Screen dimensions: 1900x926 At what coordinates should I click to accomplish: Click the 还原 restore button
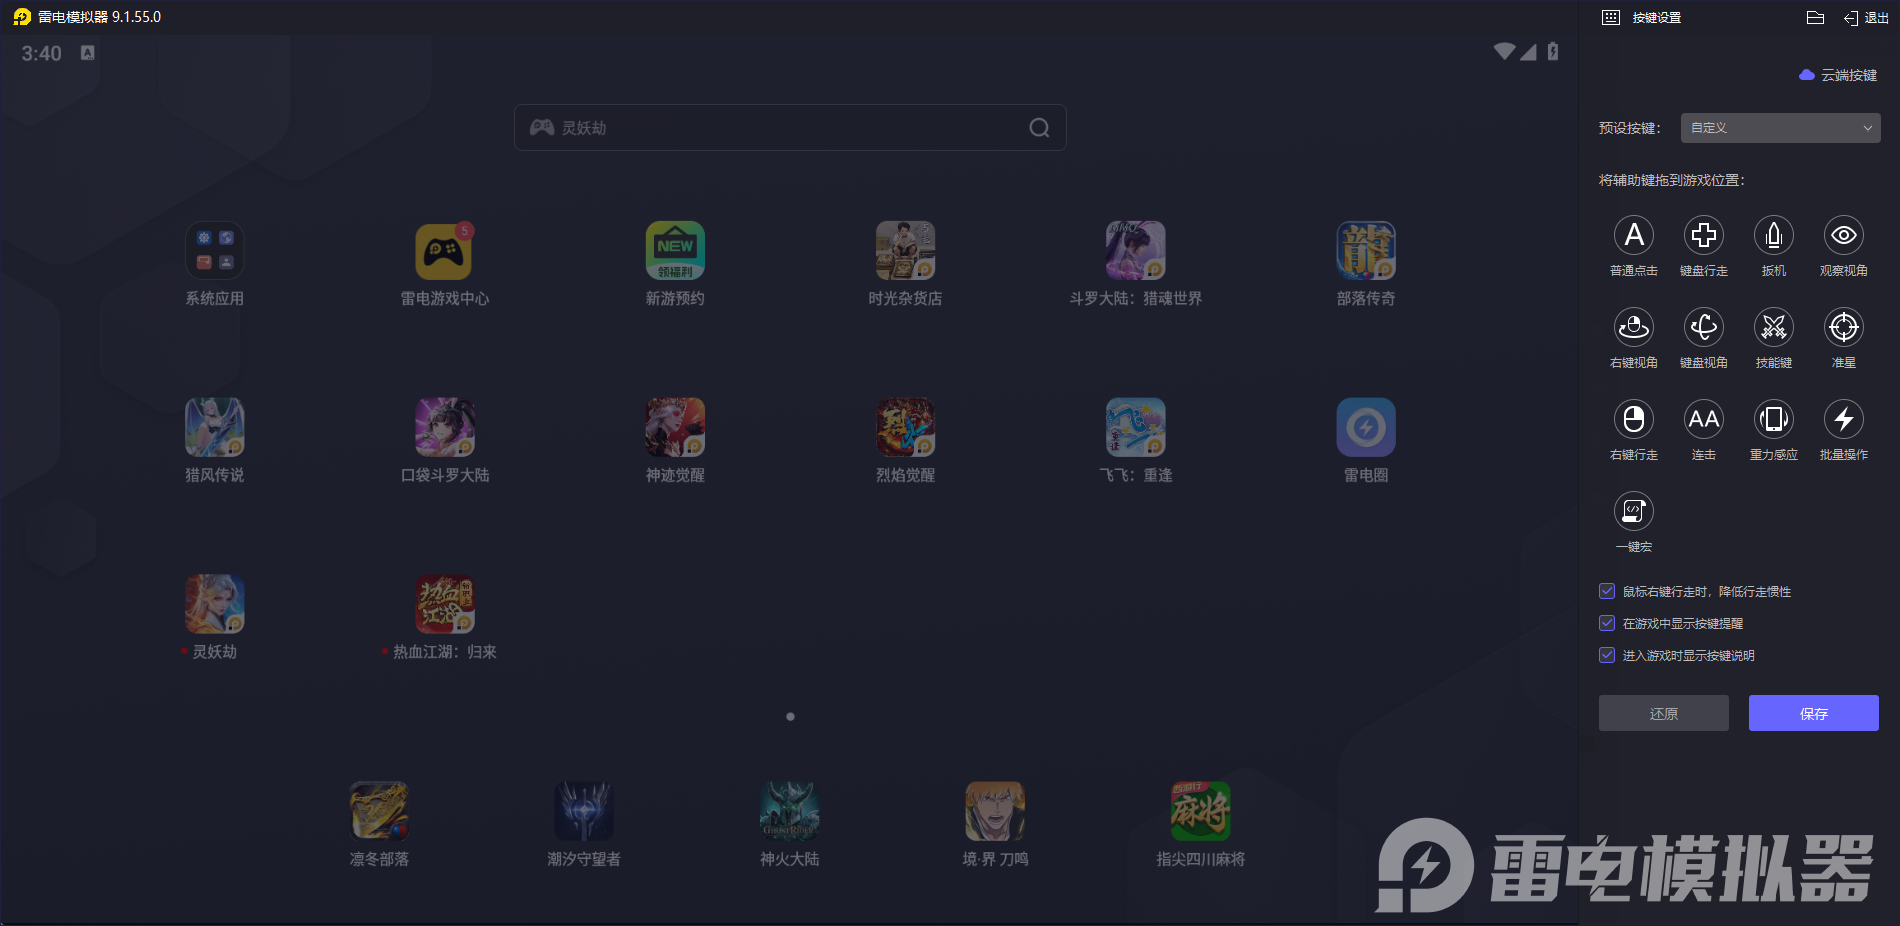1664,713
